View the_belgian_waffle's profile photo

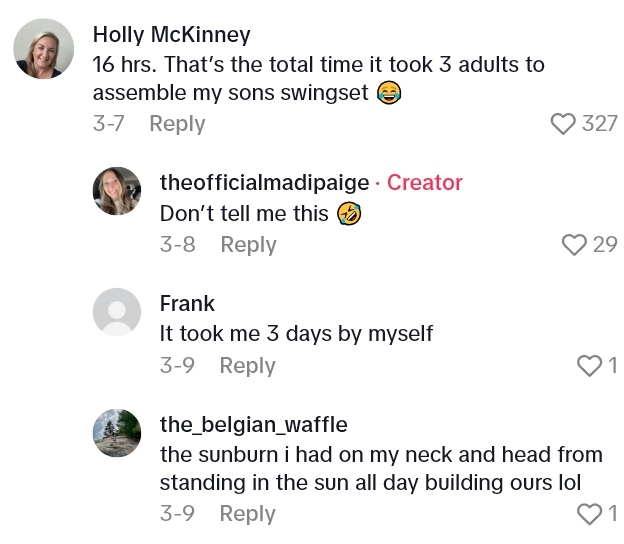[x=117, y=434]
